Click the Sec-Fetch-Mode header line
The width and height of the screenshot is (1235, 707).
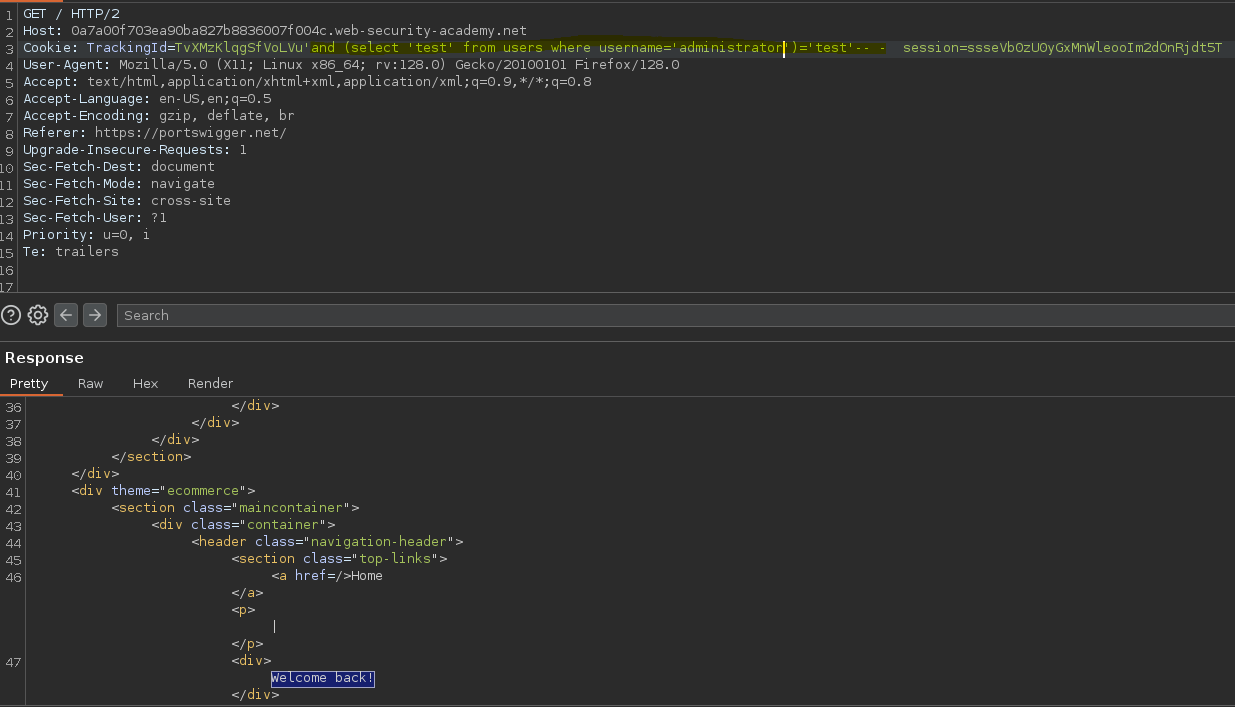click(119, 184)
